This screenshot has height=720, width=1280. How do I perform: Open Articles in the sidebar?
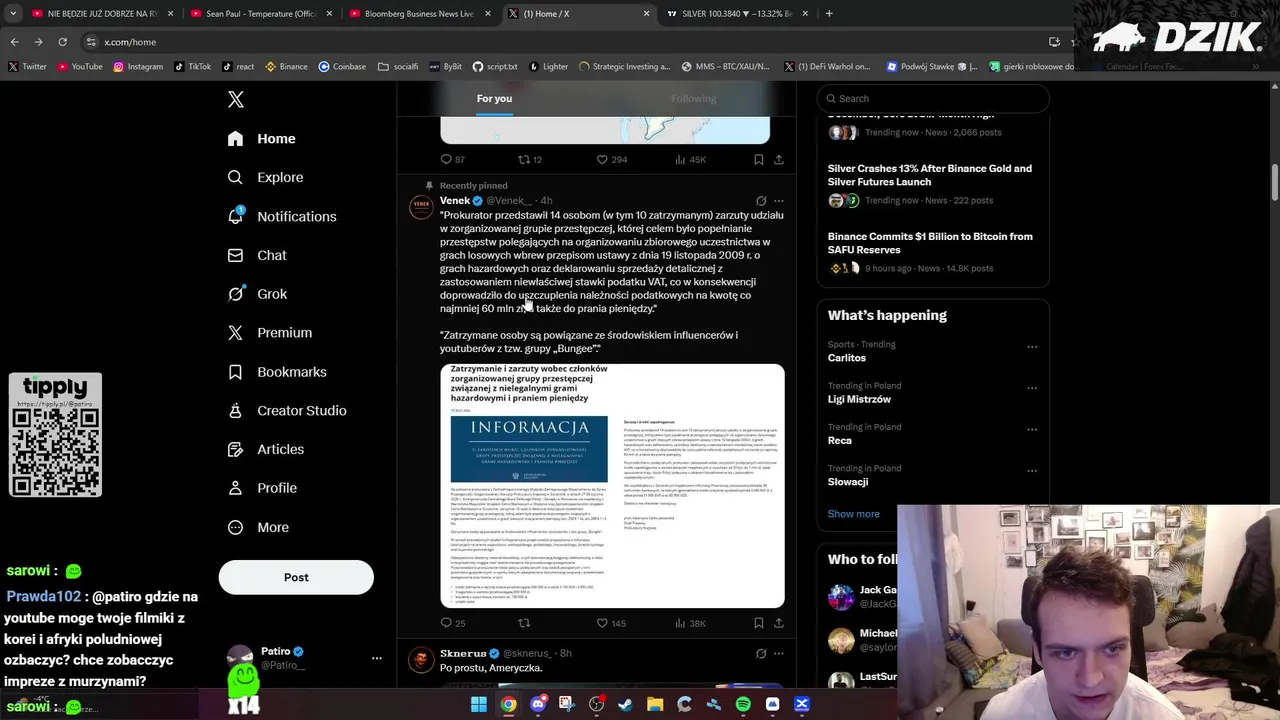266,449
